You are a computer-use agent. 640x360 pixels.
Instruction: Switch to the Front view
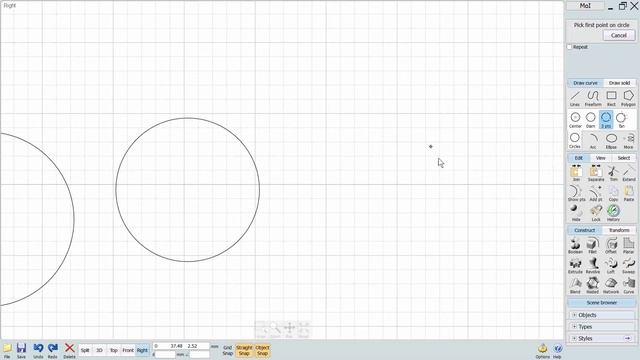pyautogui.click(x=128, y=350)
